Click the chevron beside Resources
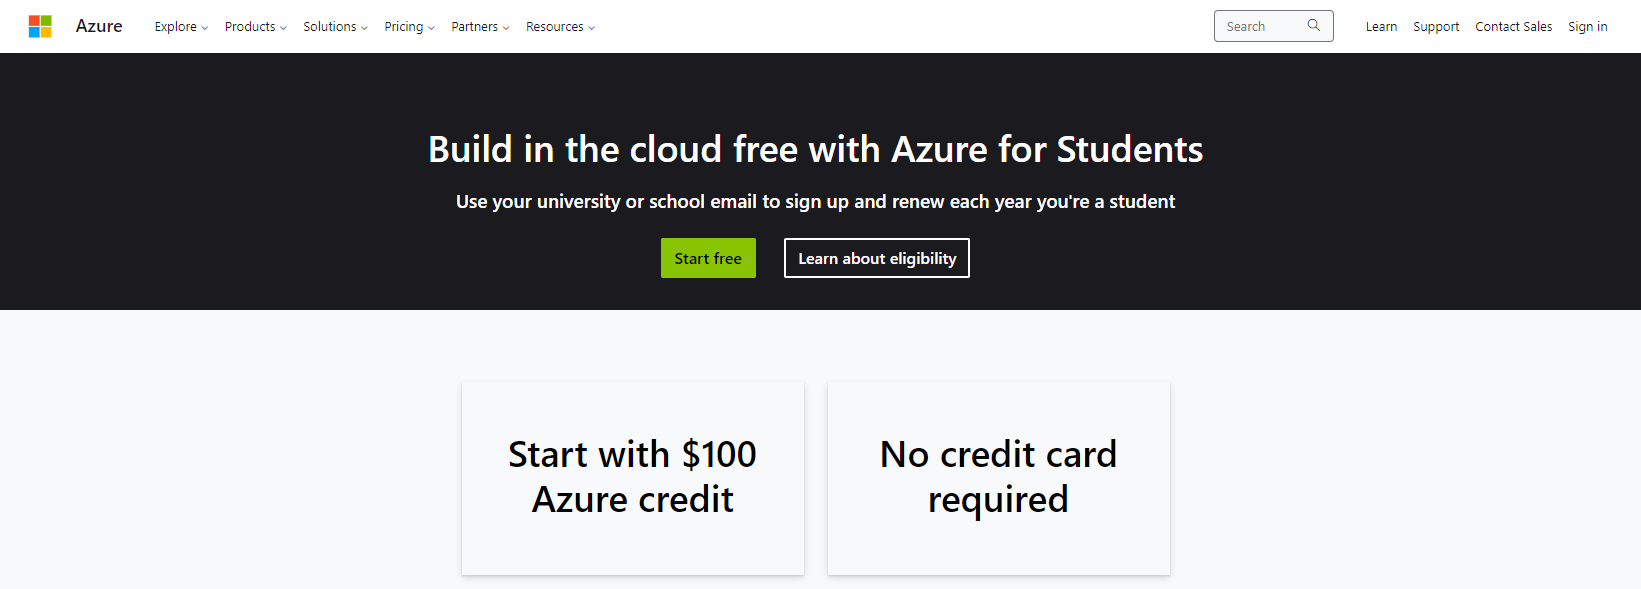Viewport: 1641px width, 589px height. click(591, 28)
